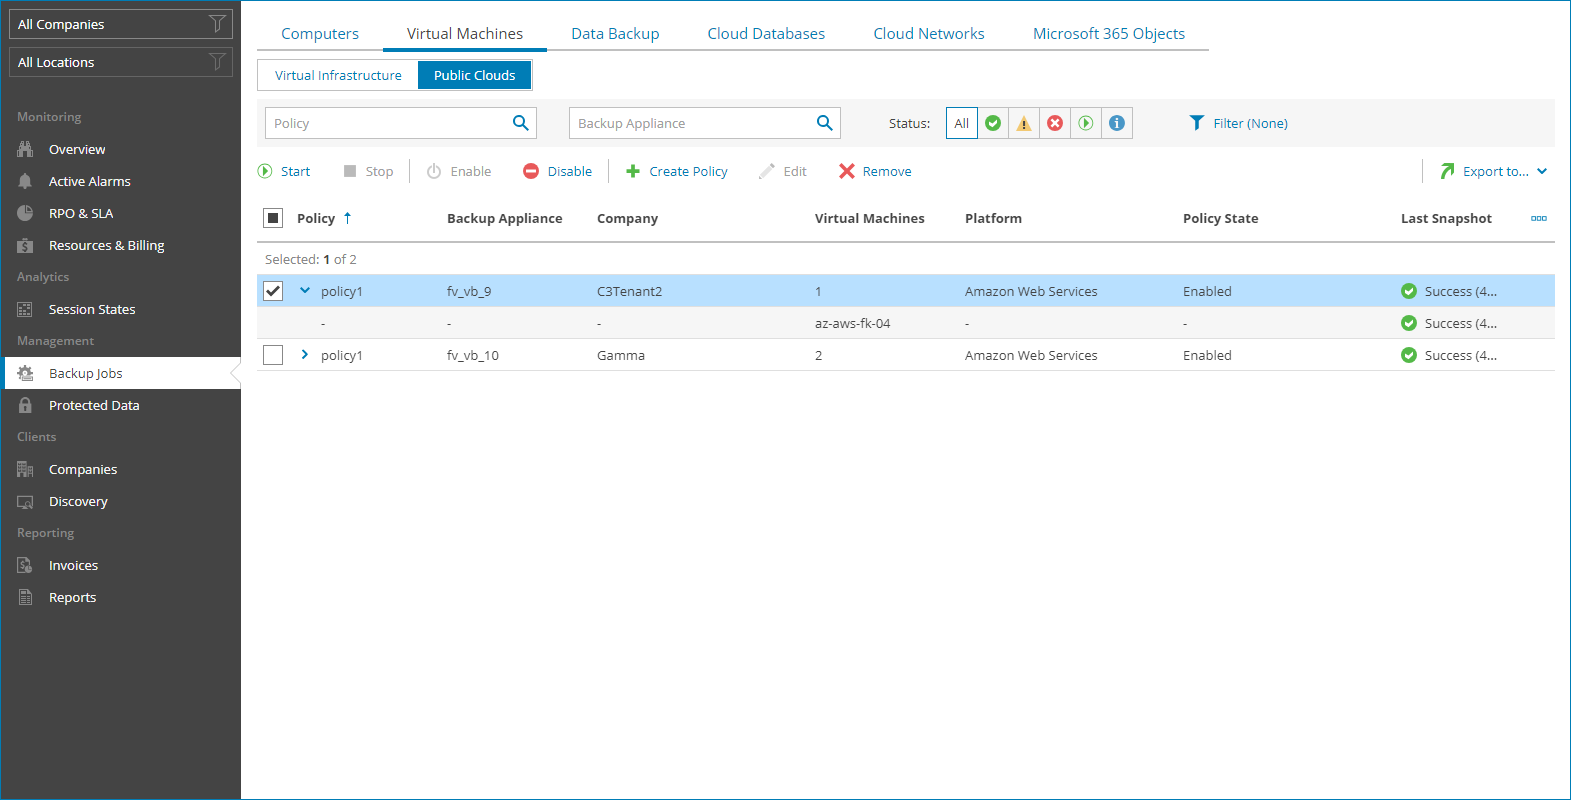This screenshot has height=800, width=1571.
Task: Click the Last Snapshot column header
Action: [1446, 218]
